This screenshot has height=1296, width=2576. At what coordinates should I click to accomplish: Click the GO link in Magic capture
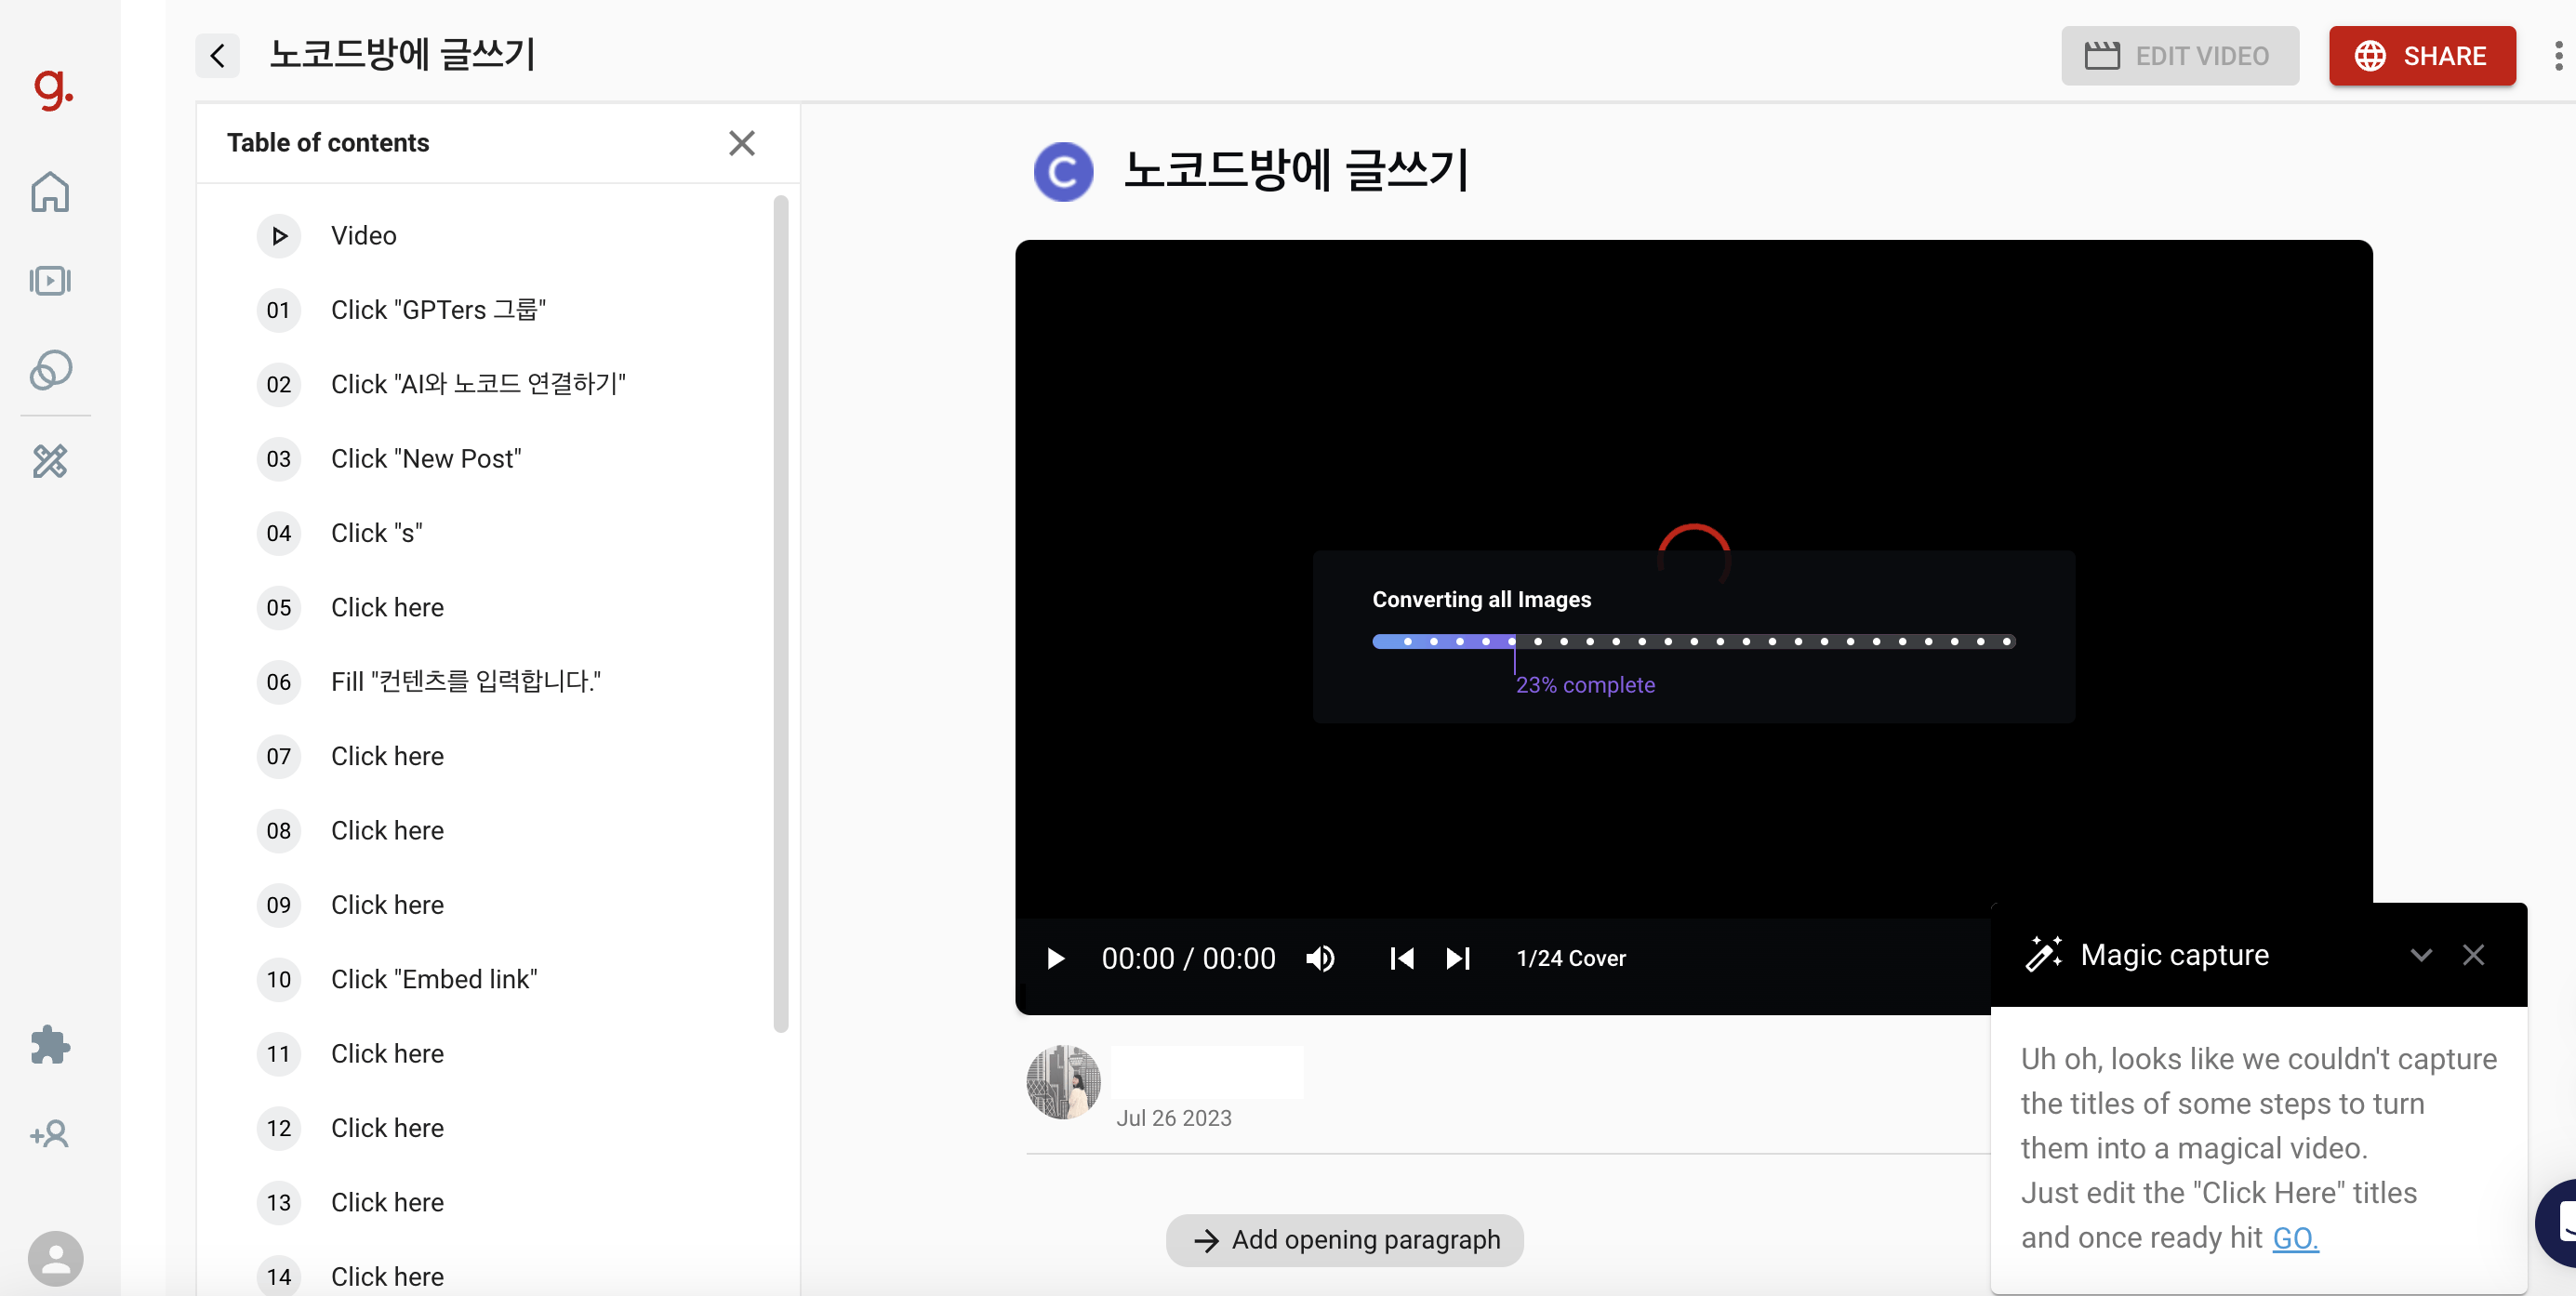point(2294,1238)
